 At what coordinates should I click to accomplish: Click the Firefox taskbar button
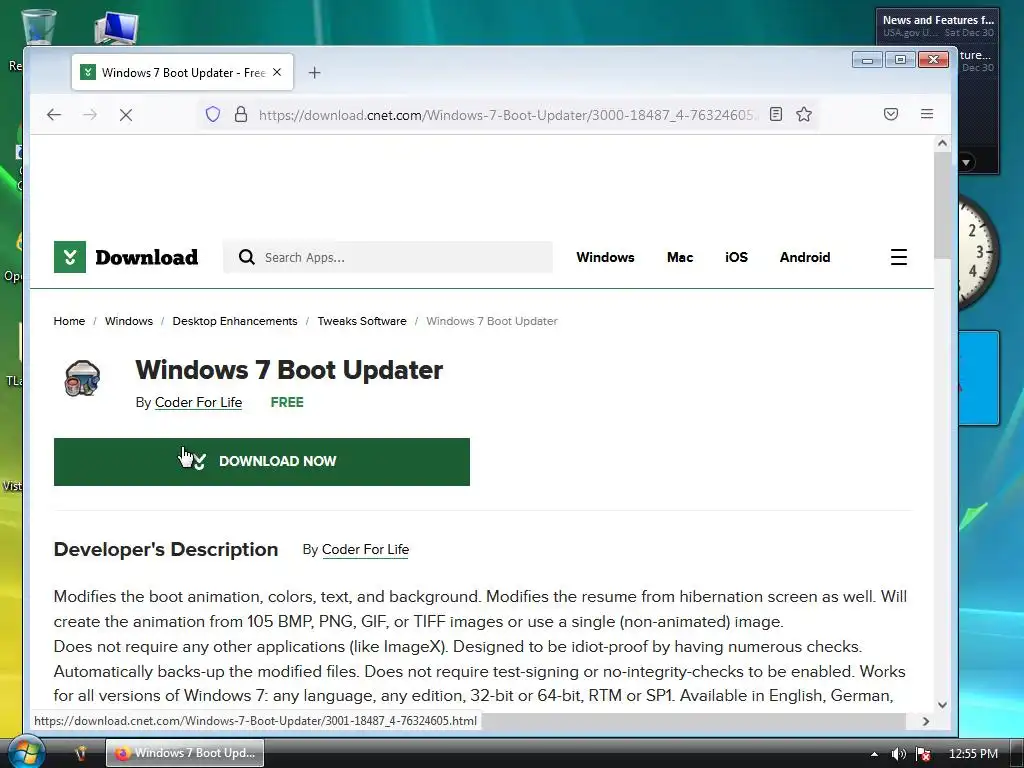[x=185, y=753]
